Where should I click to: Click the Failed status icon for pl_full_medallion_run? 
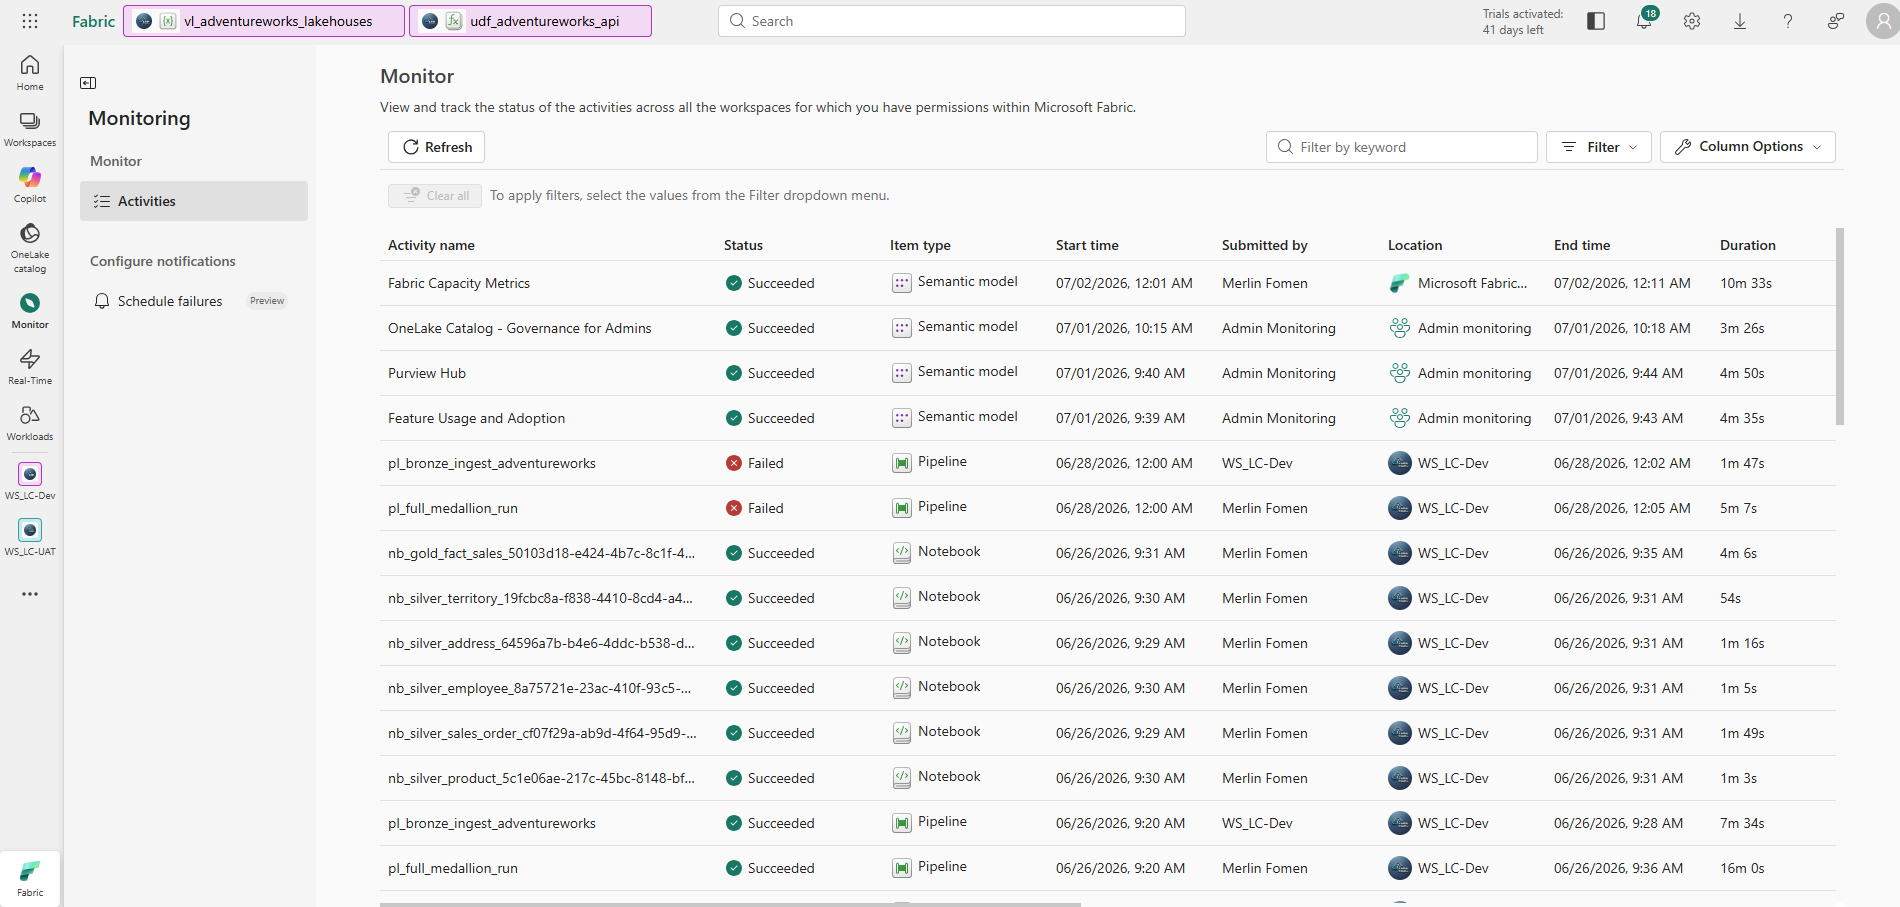coord(734,508)
